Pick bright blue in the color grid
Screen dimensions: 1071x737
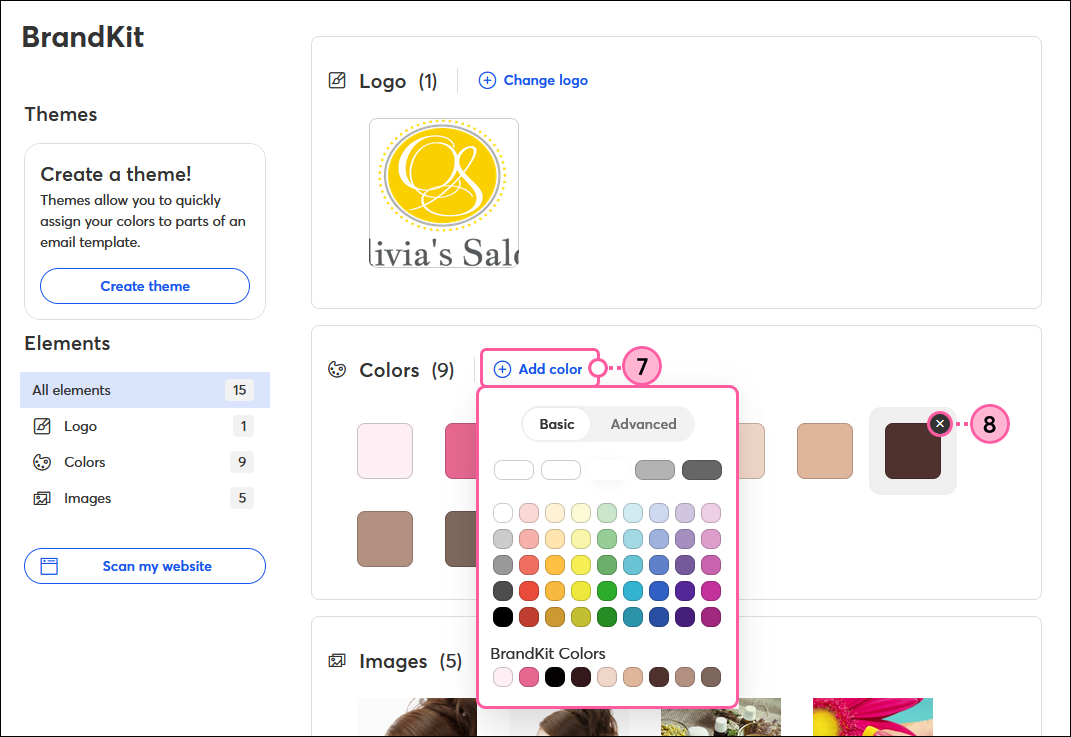click(x=658, y=591)
